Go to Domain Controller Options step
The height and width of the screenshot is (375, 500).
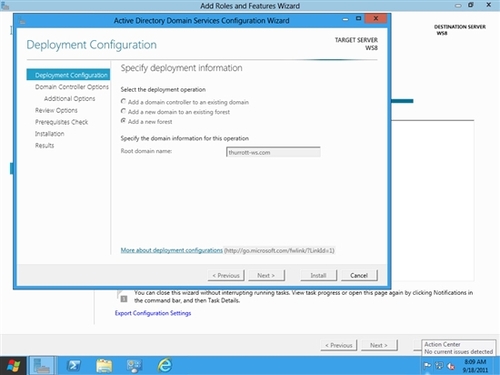(72, 87)
